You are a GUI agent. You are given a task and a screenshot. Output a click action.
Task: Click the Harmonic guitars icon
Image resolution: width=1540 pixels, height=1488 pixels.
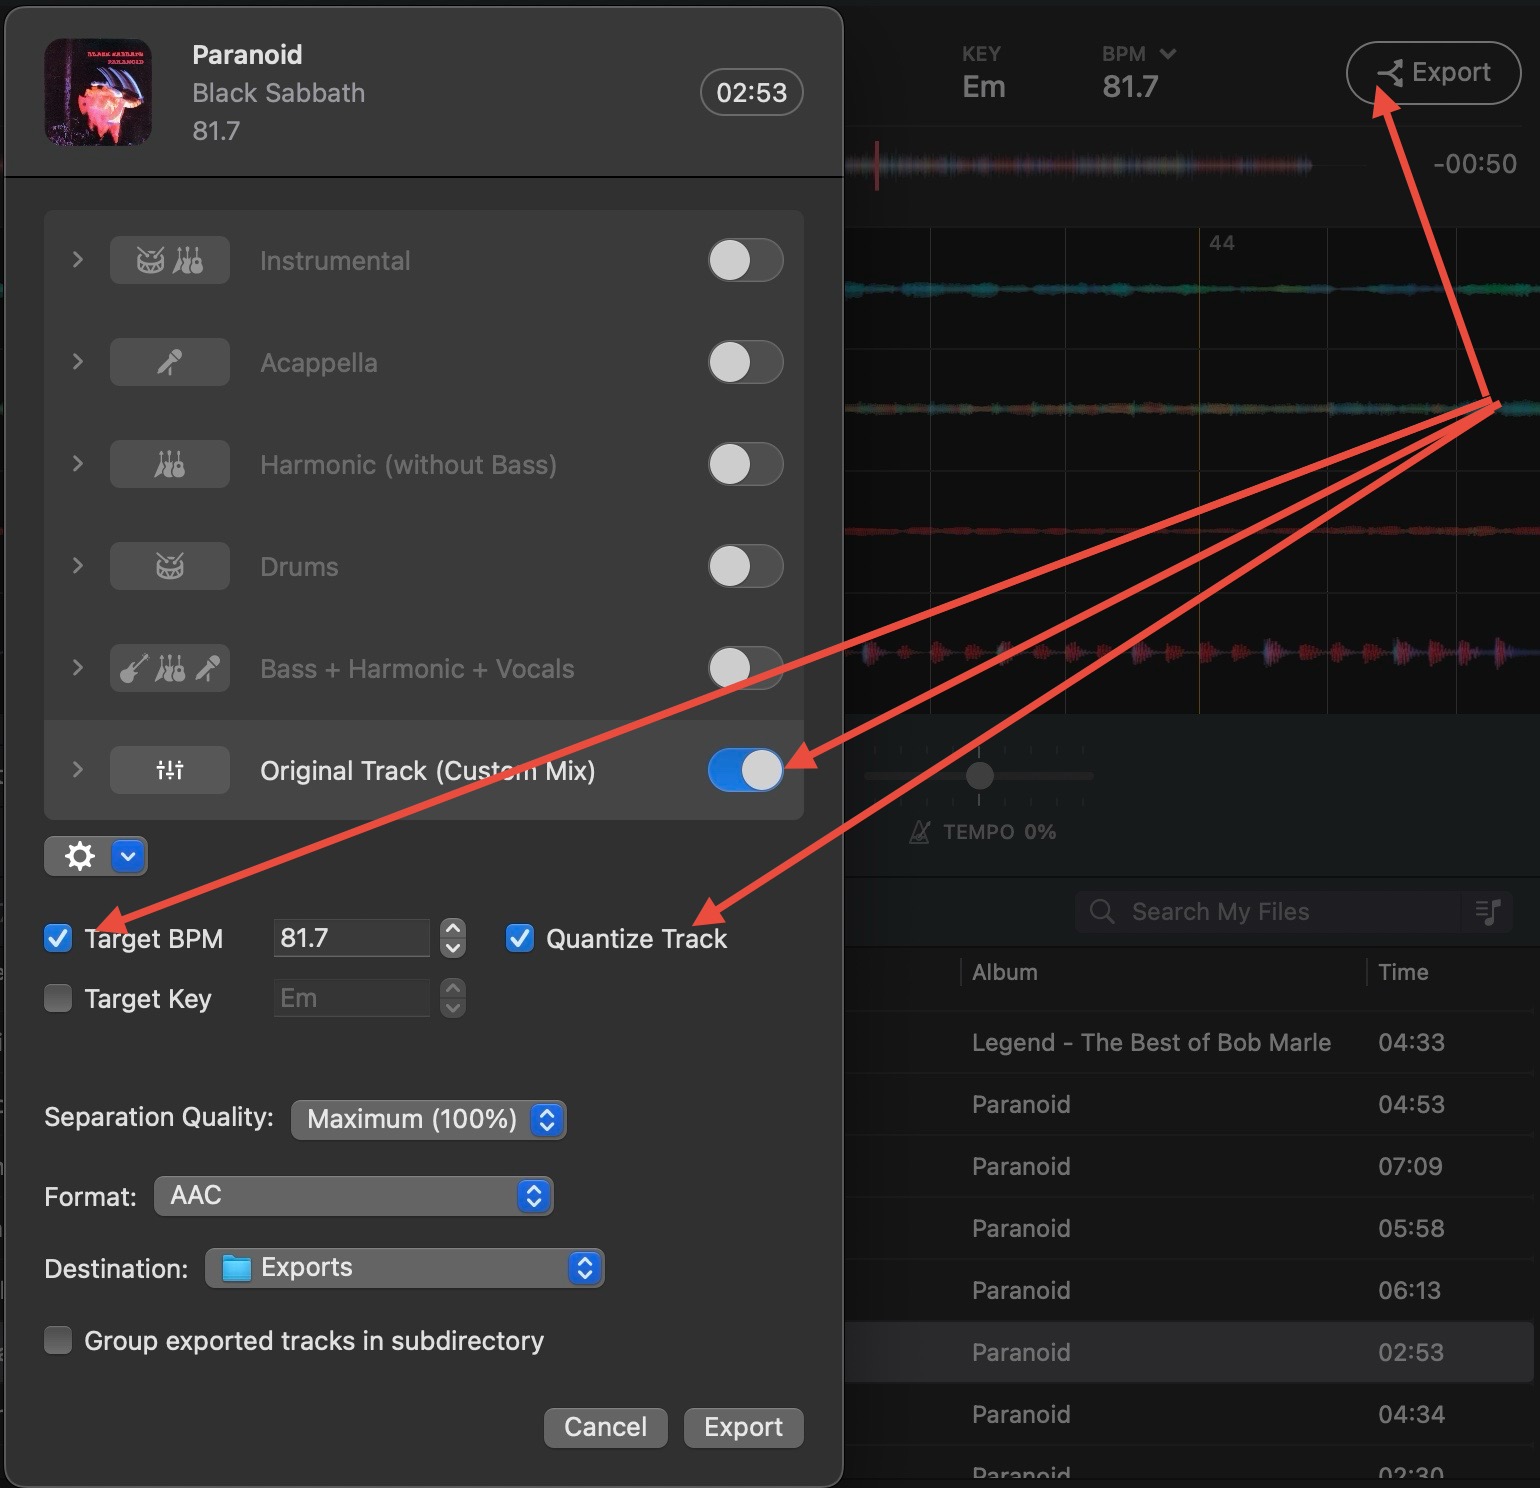[169, 465]
